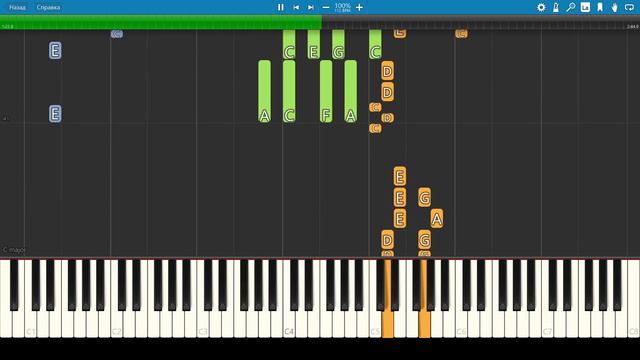Click the orange falling A note

[x=437, y=219]
